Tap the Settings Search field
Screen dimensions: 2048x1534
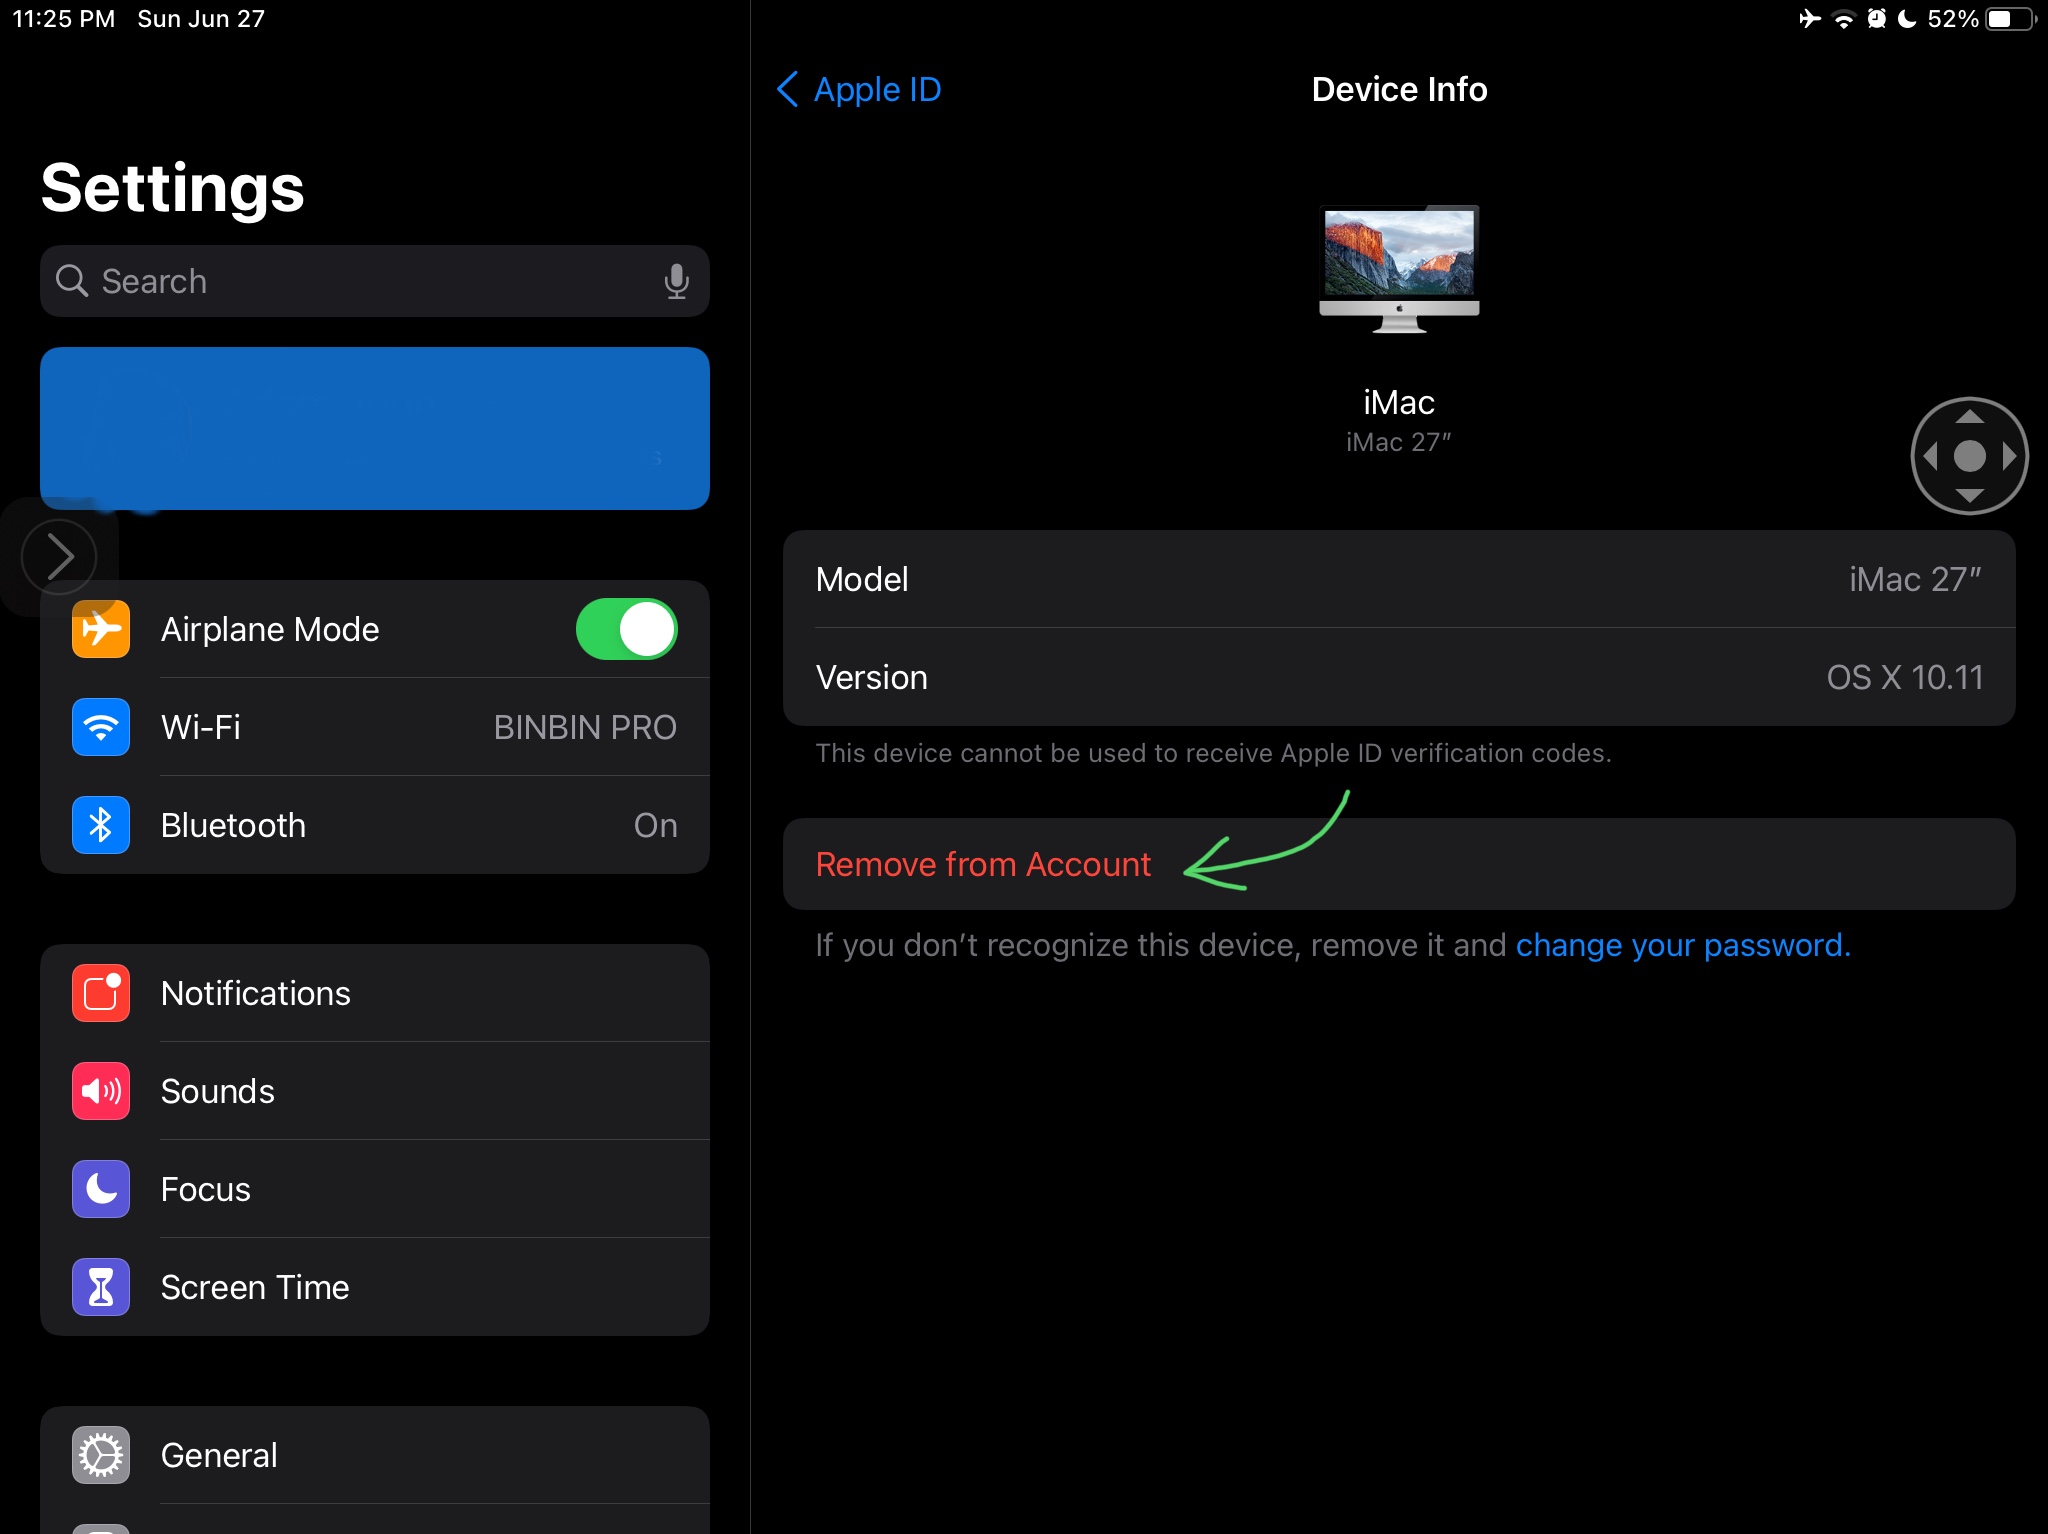(x=360, y=281)
